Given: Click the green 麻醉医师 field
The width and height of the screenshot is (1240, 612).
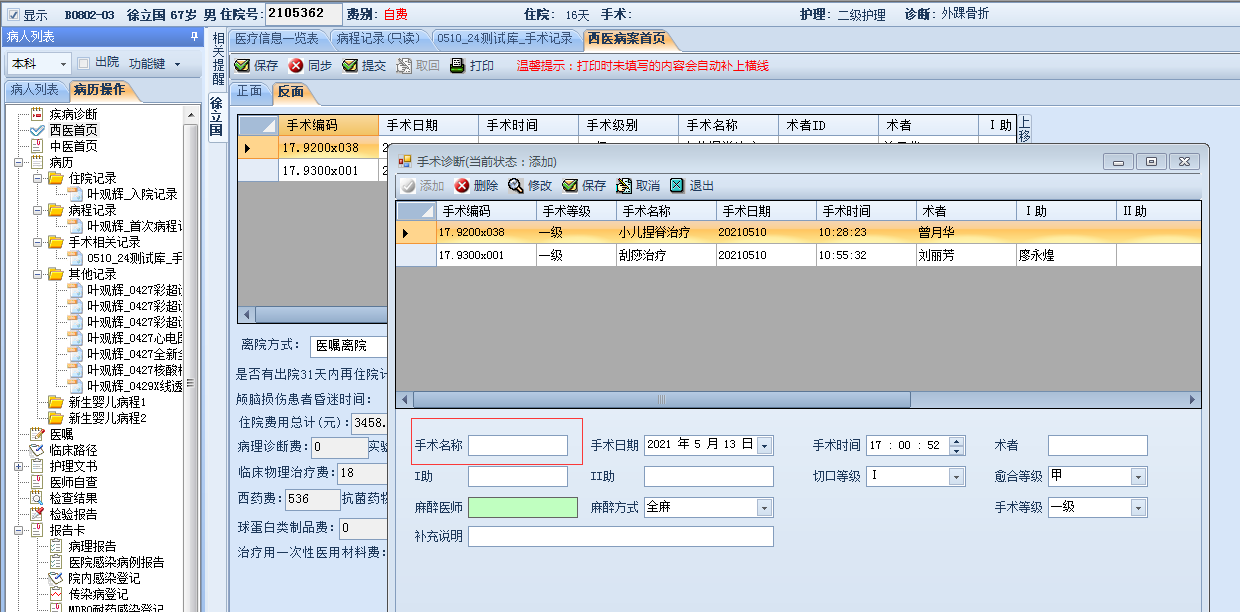Looking at the screenshot, I should pos(523,507).
